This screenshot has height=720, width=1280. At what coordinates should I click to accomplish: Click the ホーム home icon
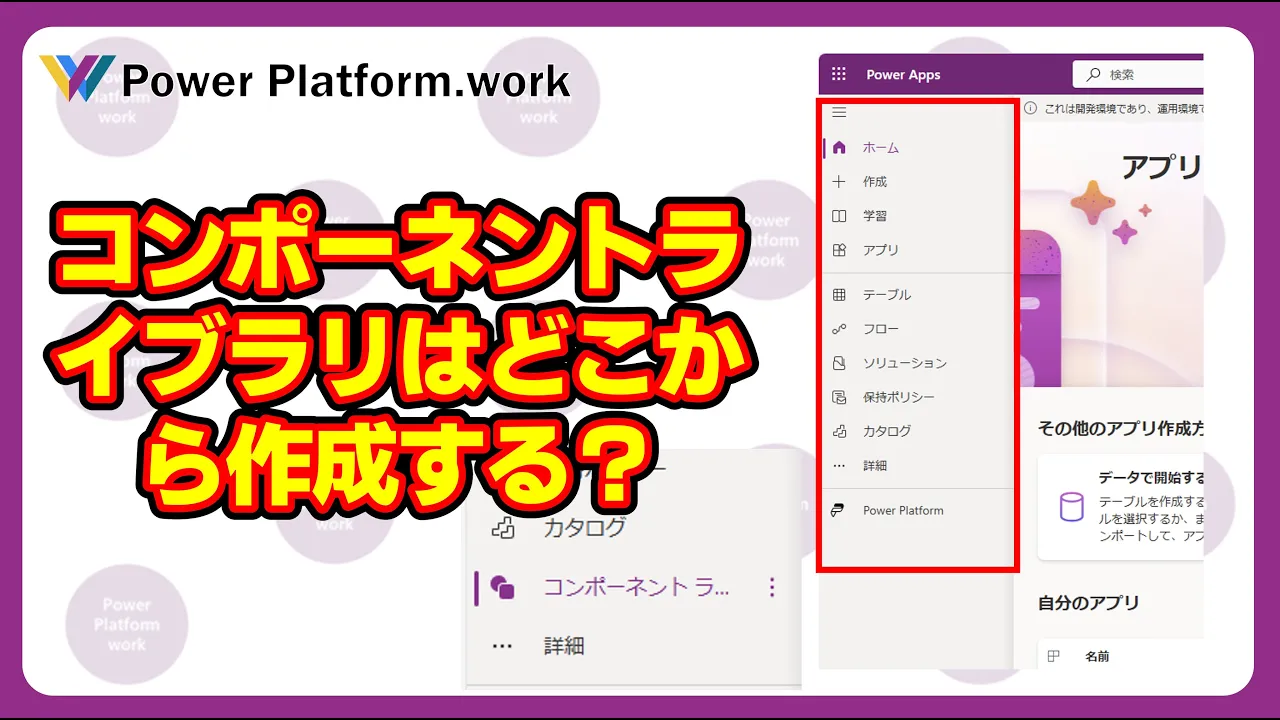click(839, 147)
